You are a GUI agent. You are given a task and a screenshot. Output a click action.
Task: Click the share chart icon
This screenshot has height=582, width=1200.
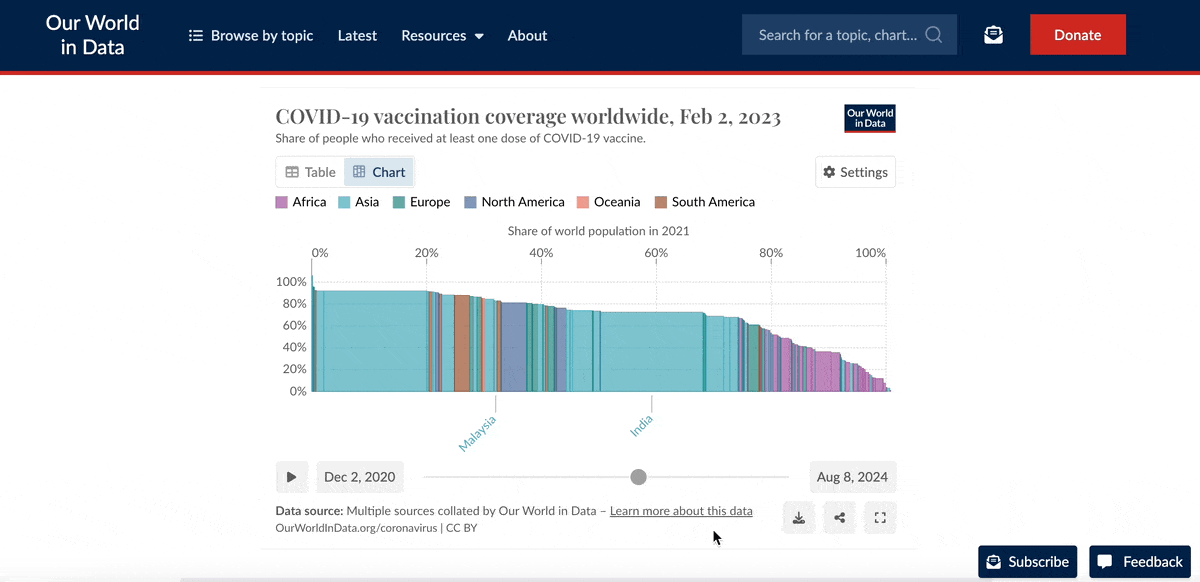tap(839, 517)
